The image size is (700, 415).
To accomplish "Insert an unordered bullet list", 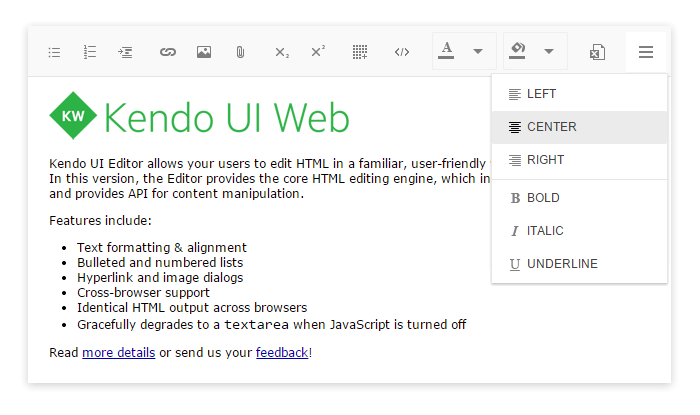I will 54,52.
